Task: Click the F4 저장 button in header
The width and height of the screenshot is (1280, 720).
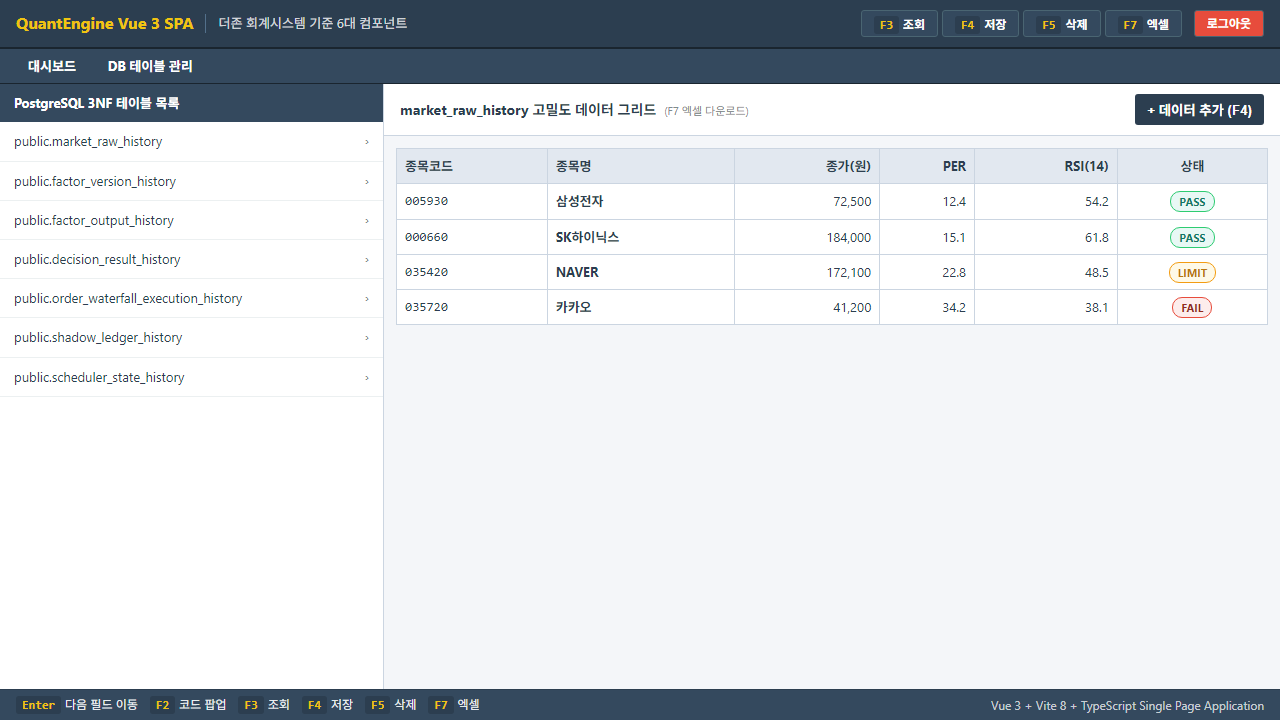Action: tap(980, 24)
